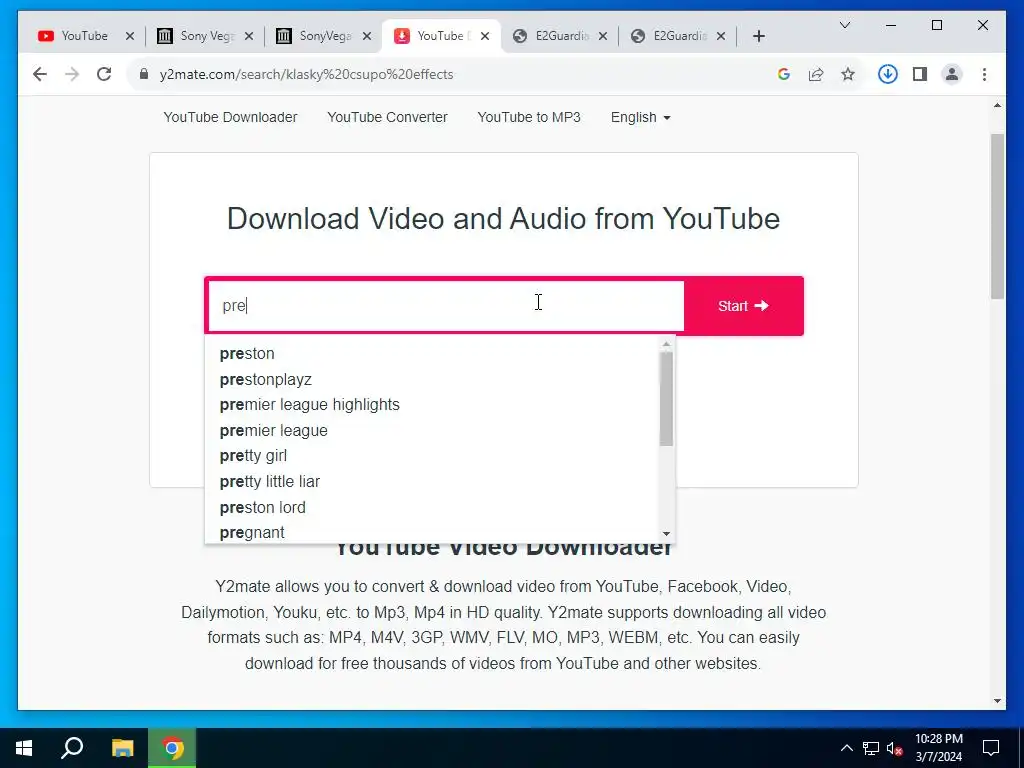Screen dimensions: 1024x768
Task: Close the first Sony Vegas tab
Action: pos(248,36)
